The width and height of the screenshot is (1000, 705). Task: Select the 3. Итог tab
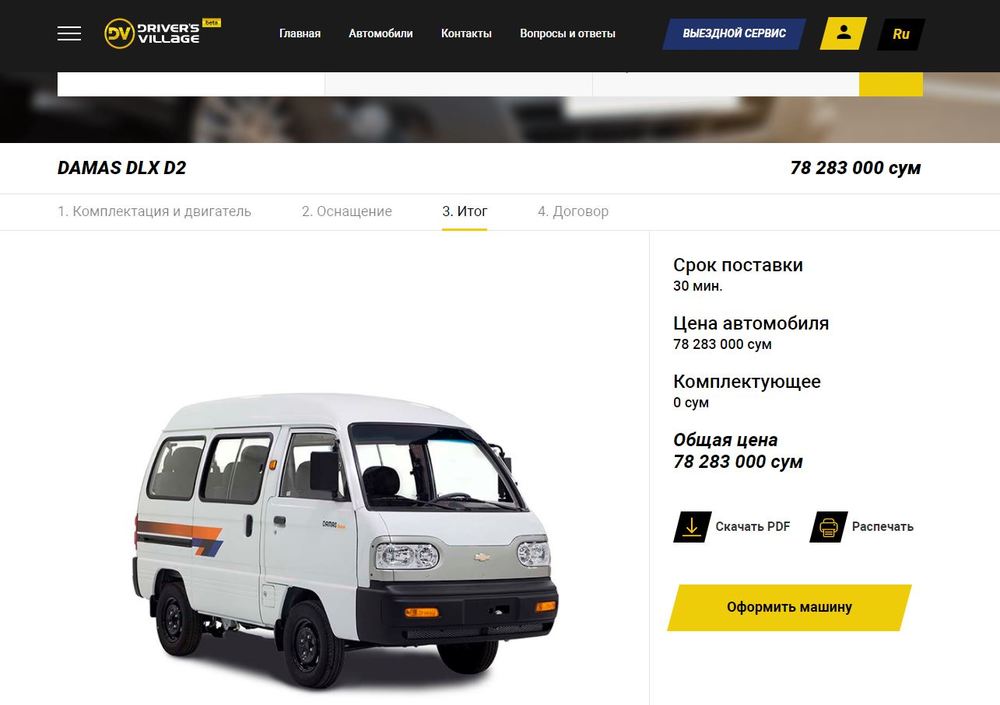click(464, 211)
